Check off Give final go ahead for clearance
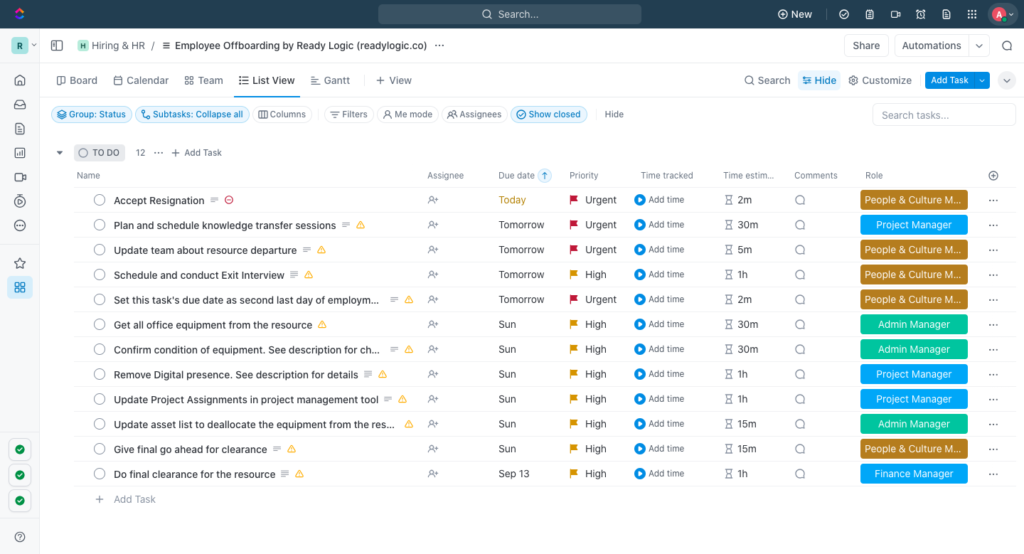Screen dimensions: 1024x554 pos(99,449)
